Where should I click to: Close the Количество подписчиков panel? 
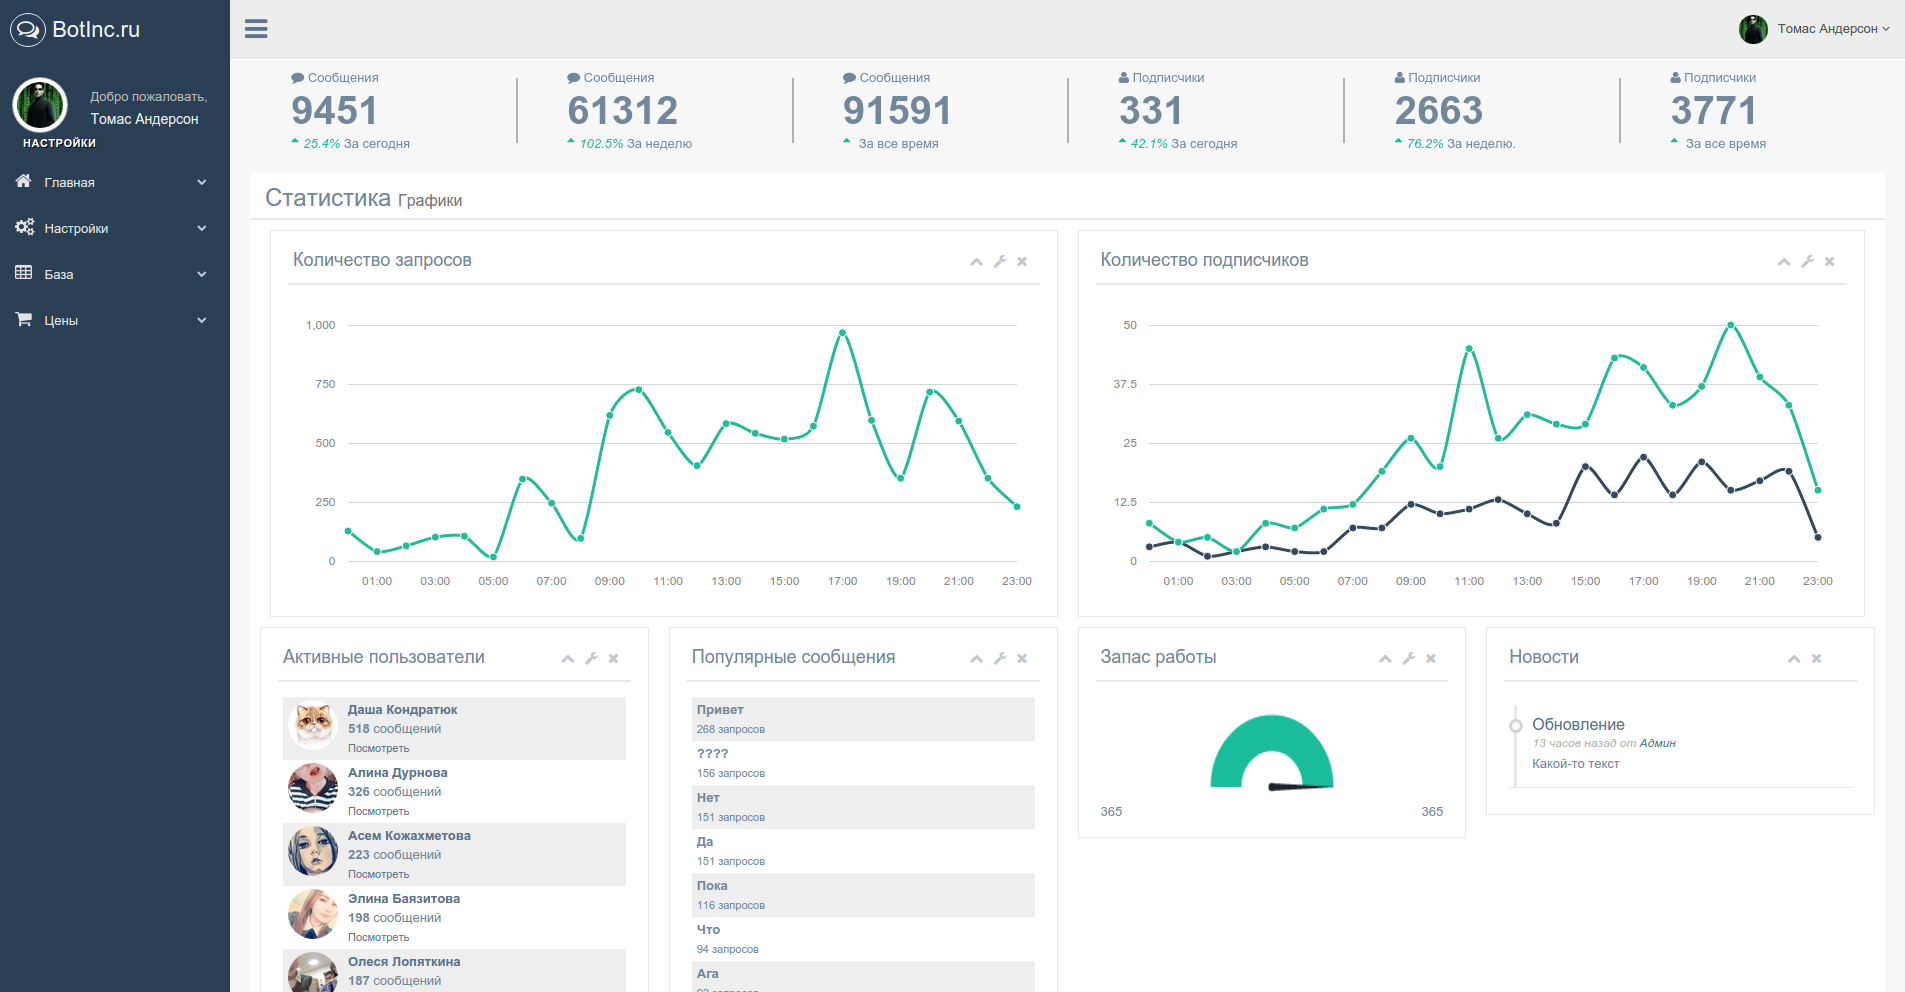(x=1829, y=261)
